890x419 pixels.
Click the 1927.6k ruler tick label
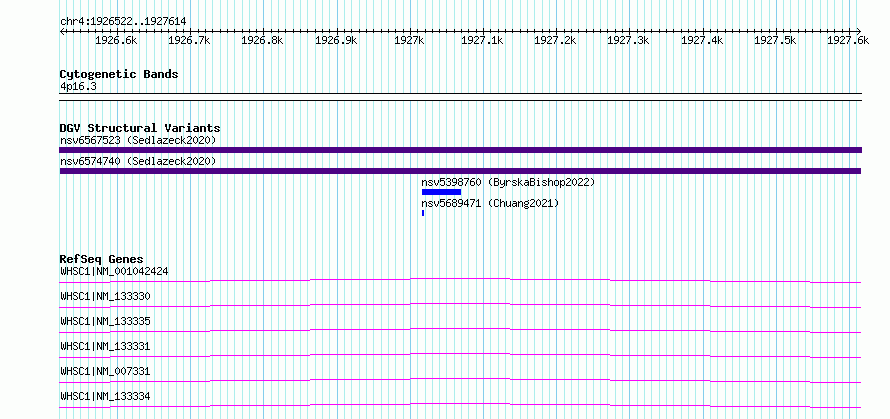848,40
